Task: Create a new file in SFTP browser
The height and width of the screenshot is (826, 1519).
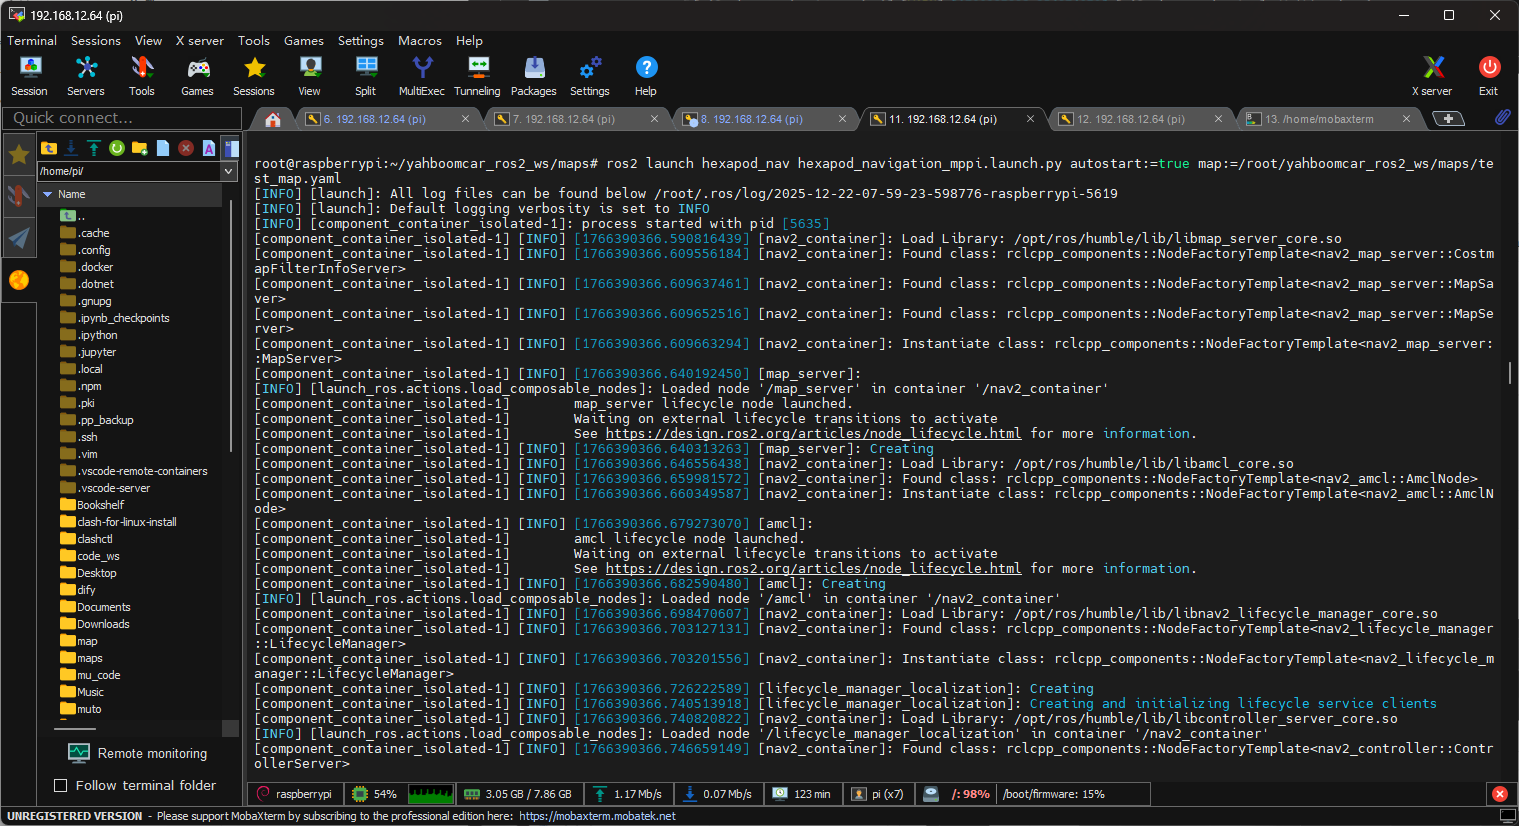Action: [x=163, y=148]
